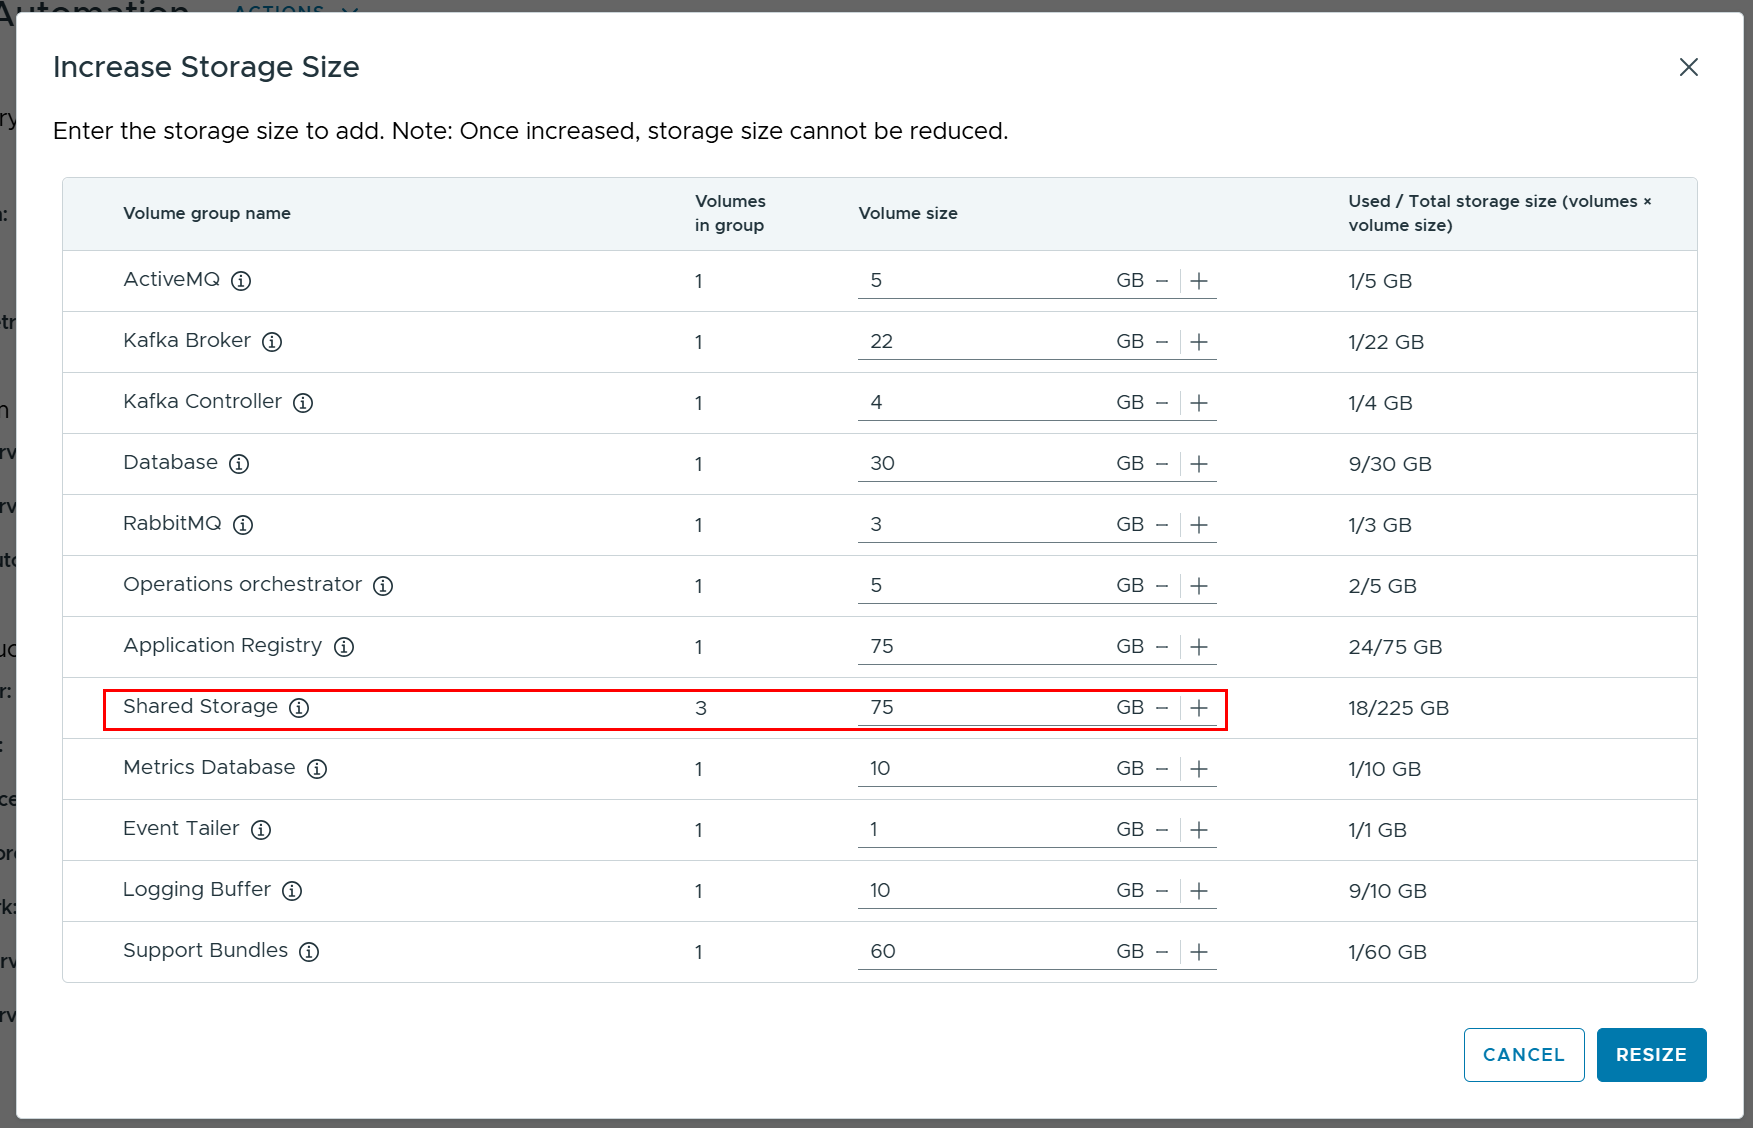The height and width of the screenshot is (1128, 1753).
Task: Open info icon next to Kafka Controller
Action: coord(303,403)
